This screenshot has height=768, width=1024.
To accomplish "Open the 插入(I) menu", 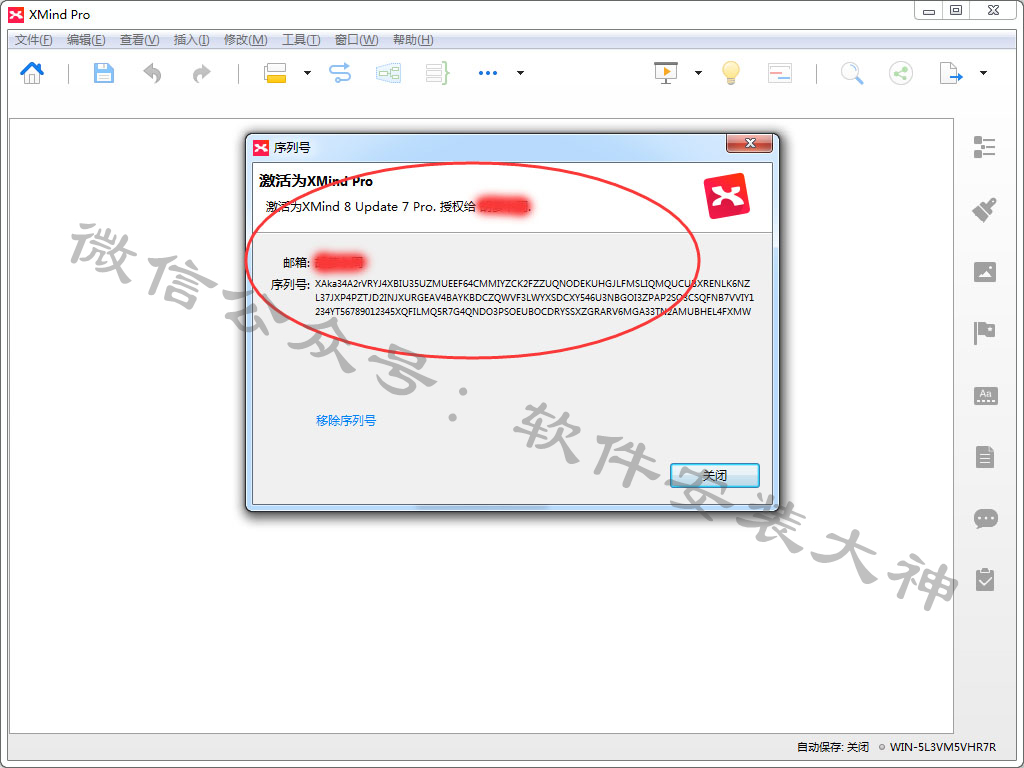I will click(191, 40).
